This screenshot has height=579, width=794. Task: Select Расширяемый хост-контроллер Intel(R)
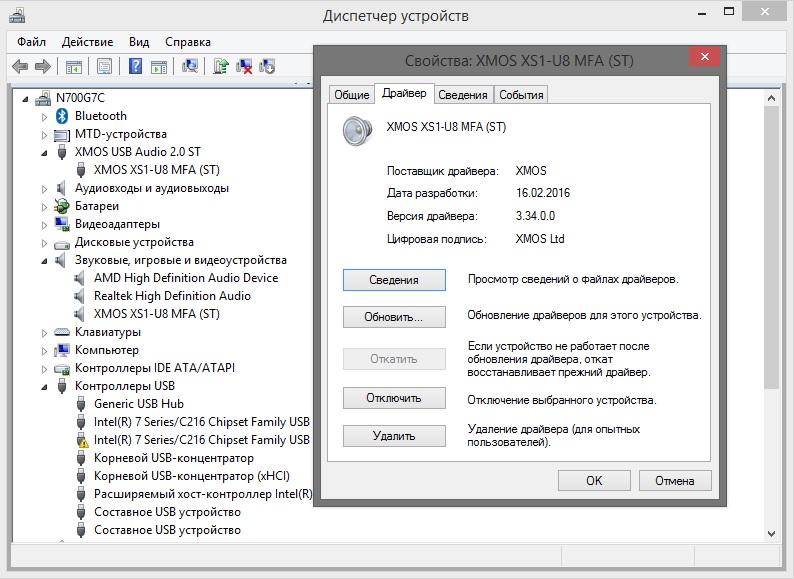(x=203, y=494)
